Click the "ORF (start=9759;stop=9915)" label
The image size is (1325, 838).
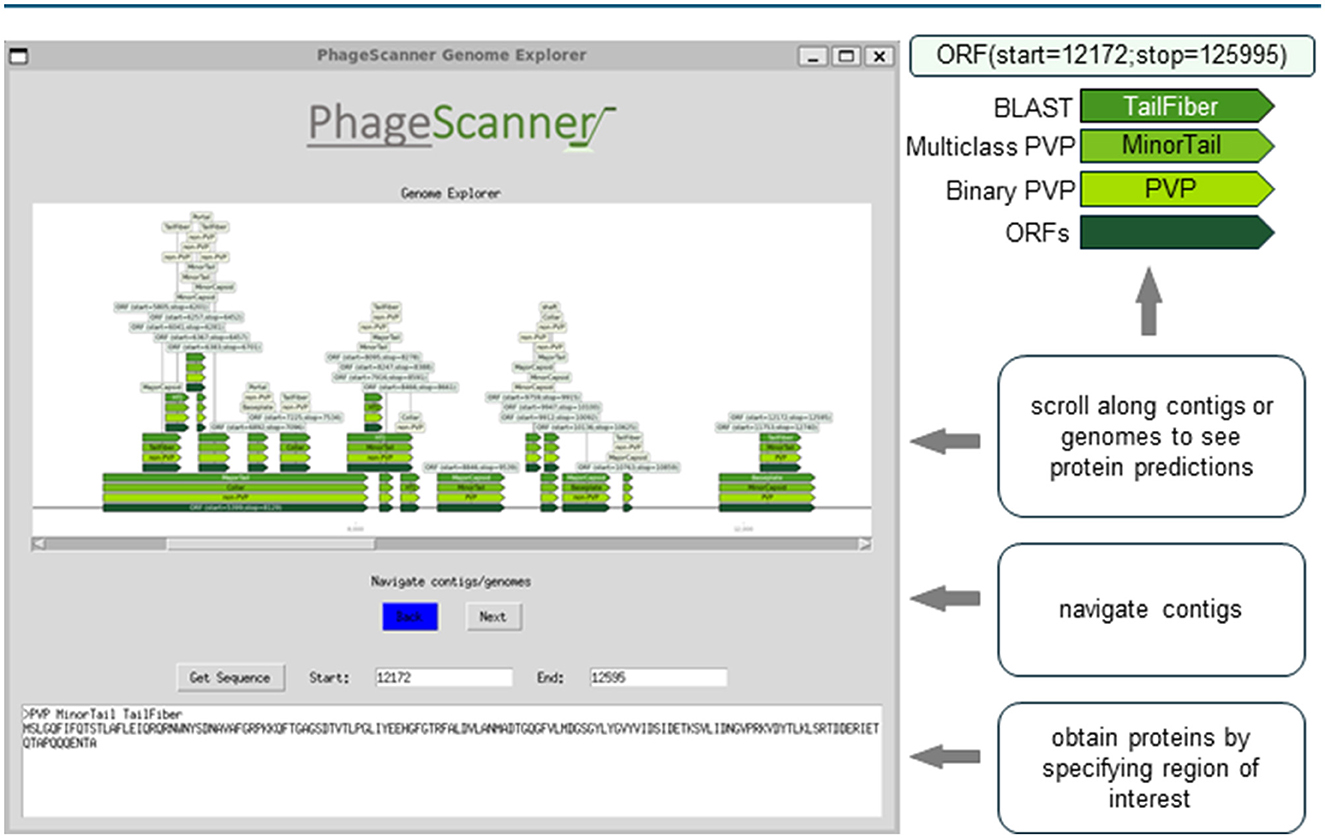click(x=534, y=397)
